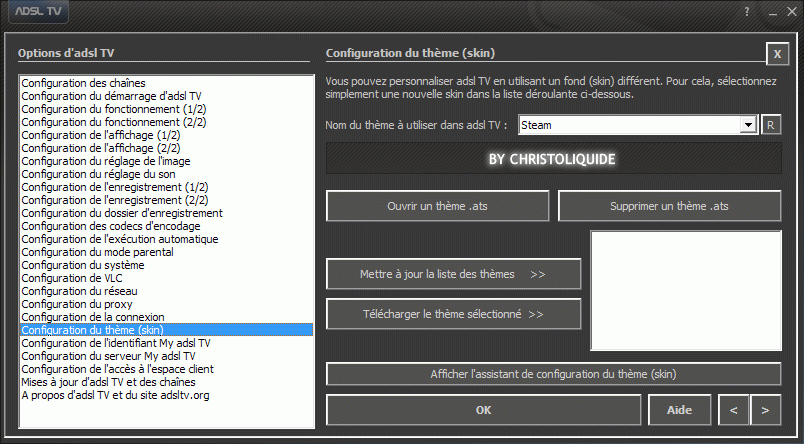804x444 pixels.
Task: Select Configuration du serveur My adsl TV
Action: (x=166, y=356)
